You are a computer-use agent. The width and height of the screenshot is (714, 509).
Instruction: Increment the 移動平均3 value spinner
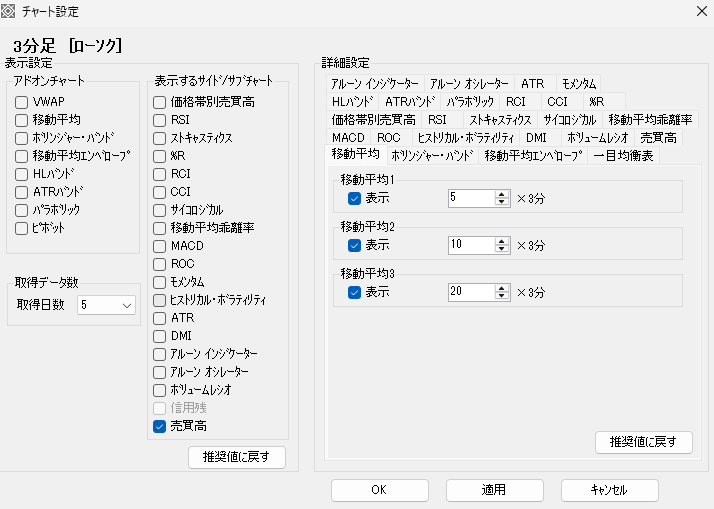pyautogui.click(x=502, y=288)
